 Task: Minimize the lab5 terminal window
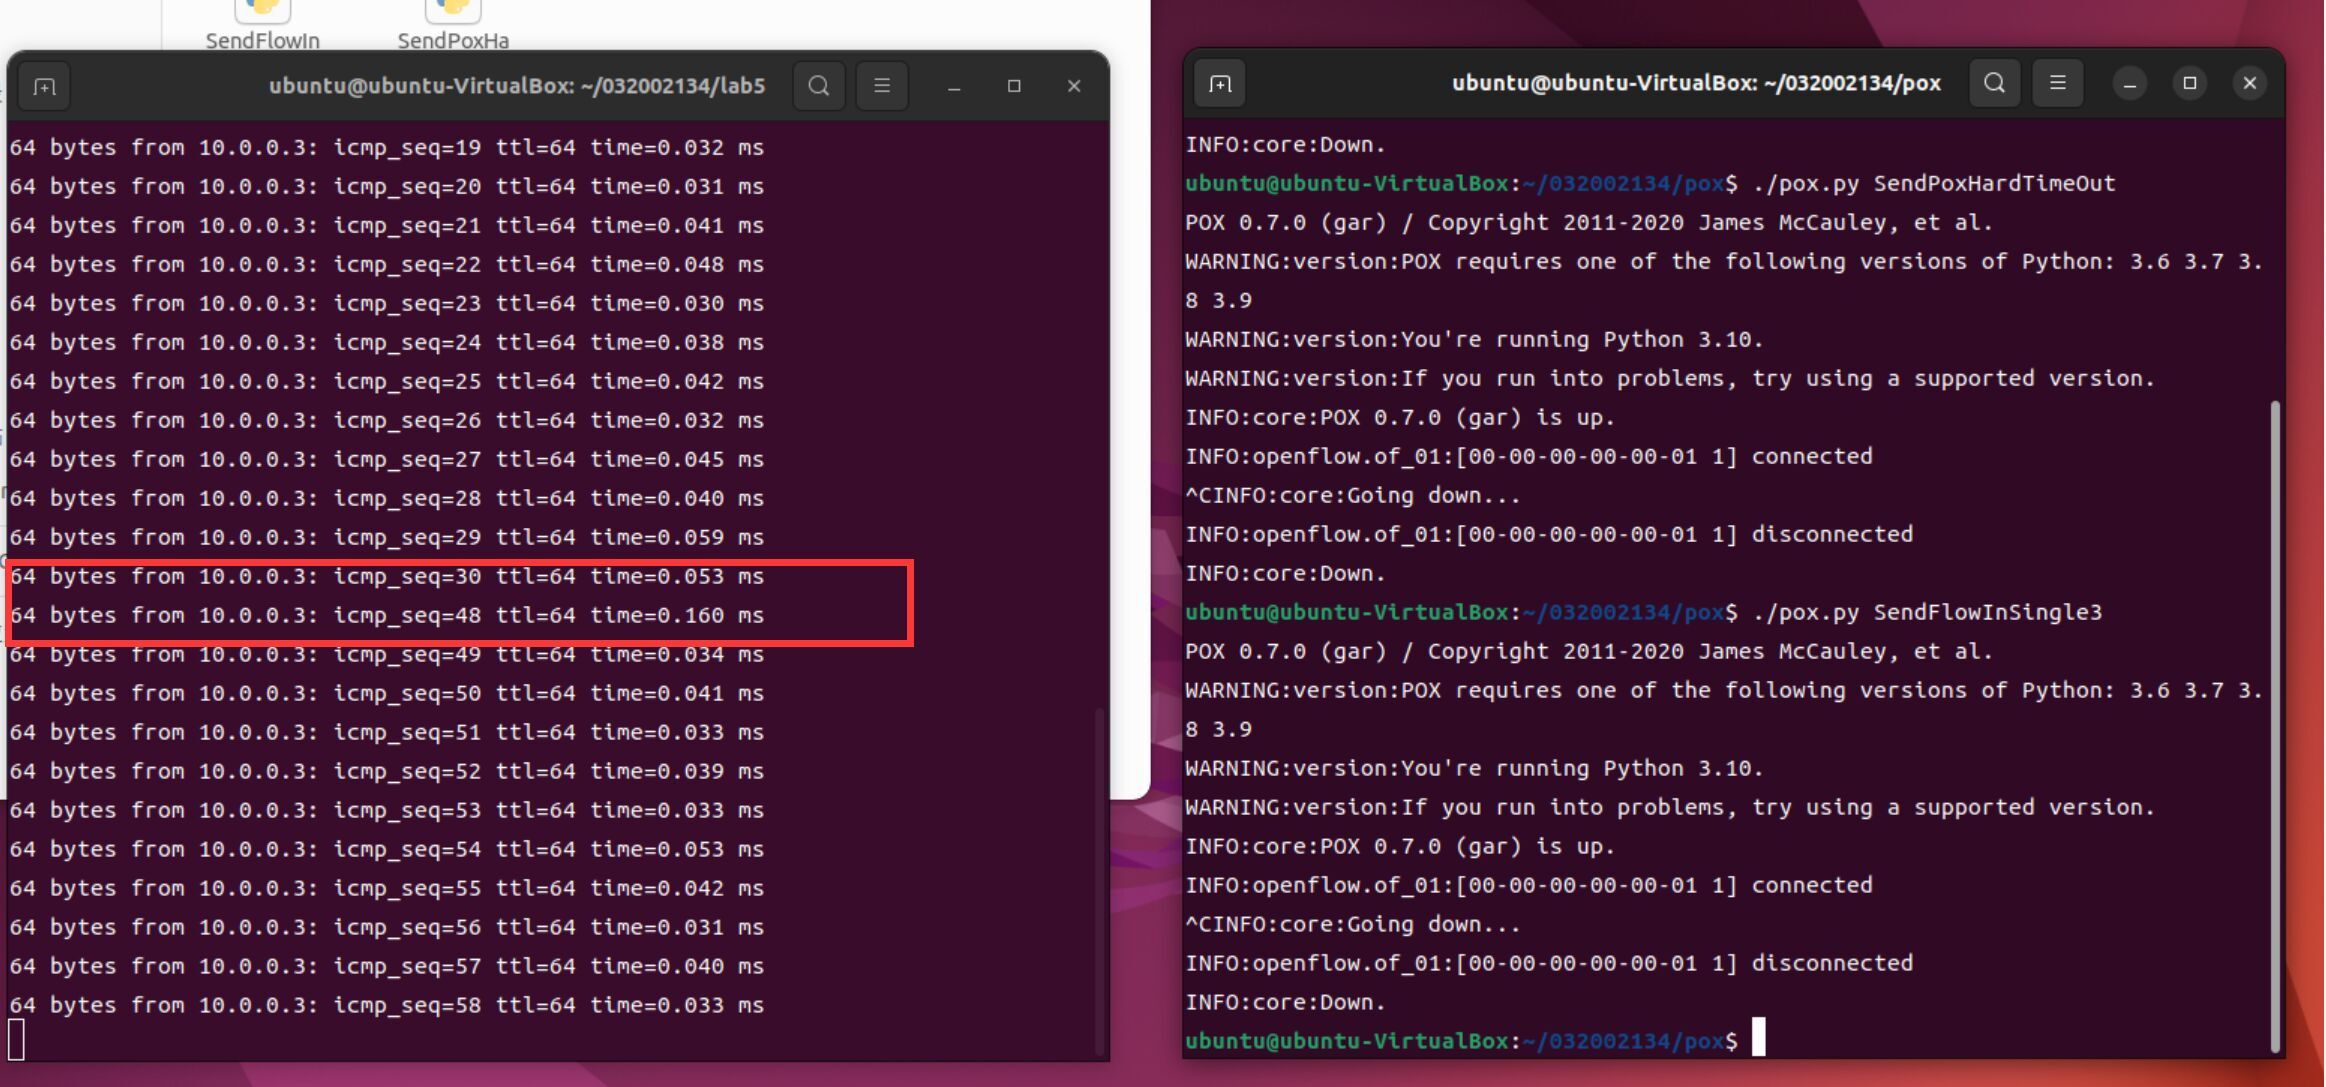click(954, 87)
